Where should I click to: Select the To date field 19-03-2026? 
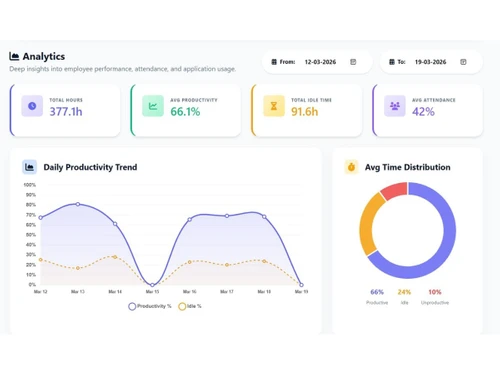pyautogui.click(x=430, y=62)
